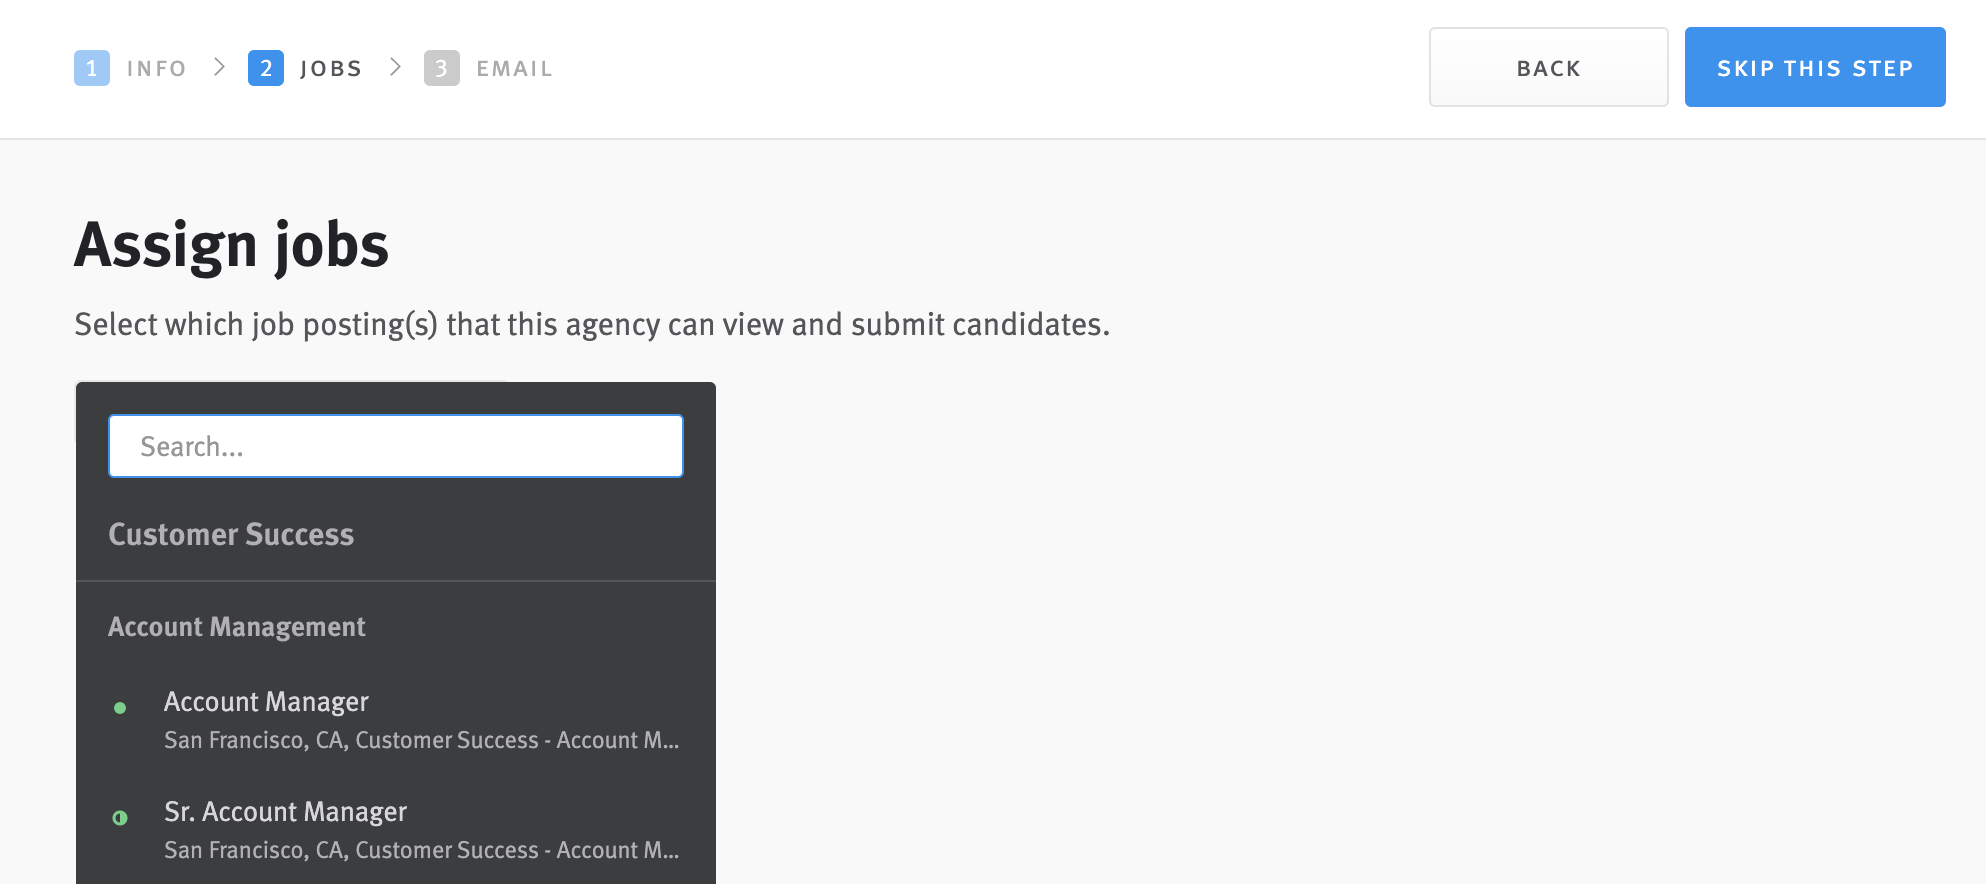The height and width of the screenshot is (884, 1986).
Task: Click SKIP THIS STEP
Action: [x=1815, y=67]
